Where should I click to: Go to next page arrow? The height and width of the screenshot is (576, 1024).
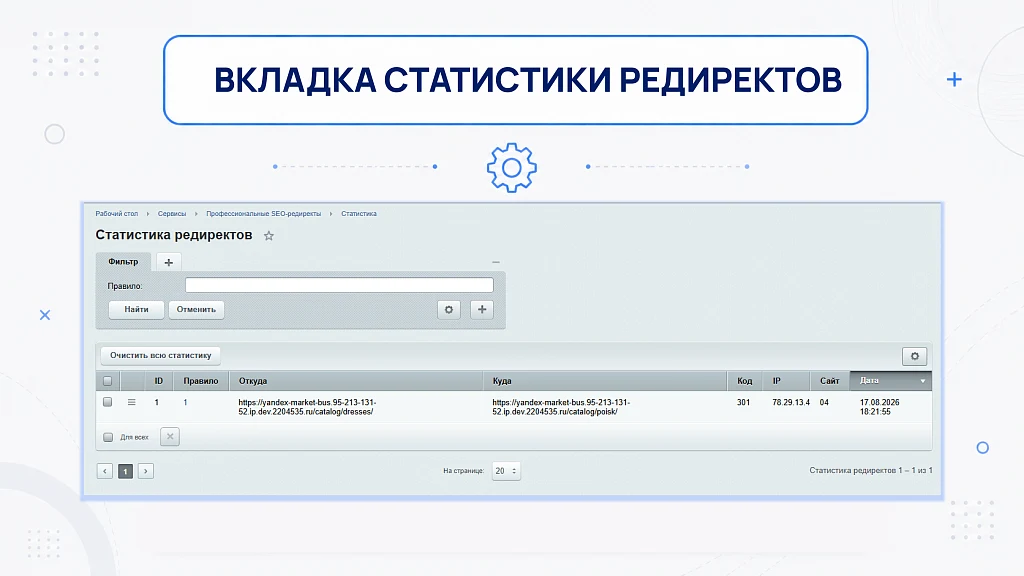tap(146, 471)
